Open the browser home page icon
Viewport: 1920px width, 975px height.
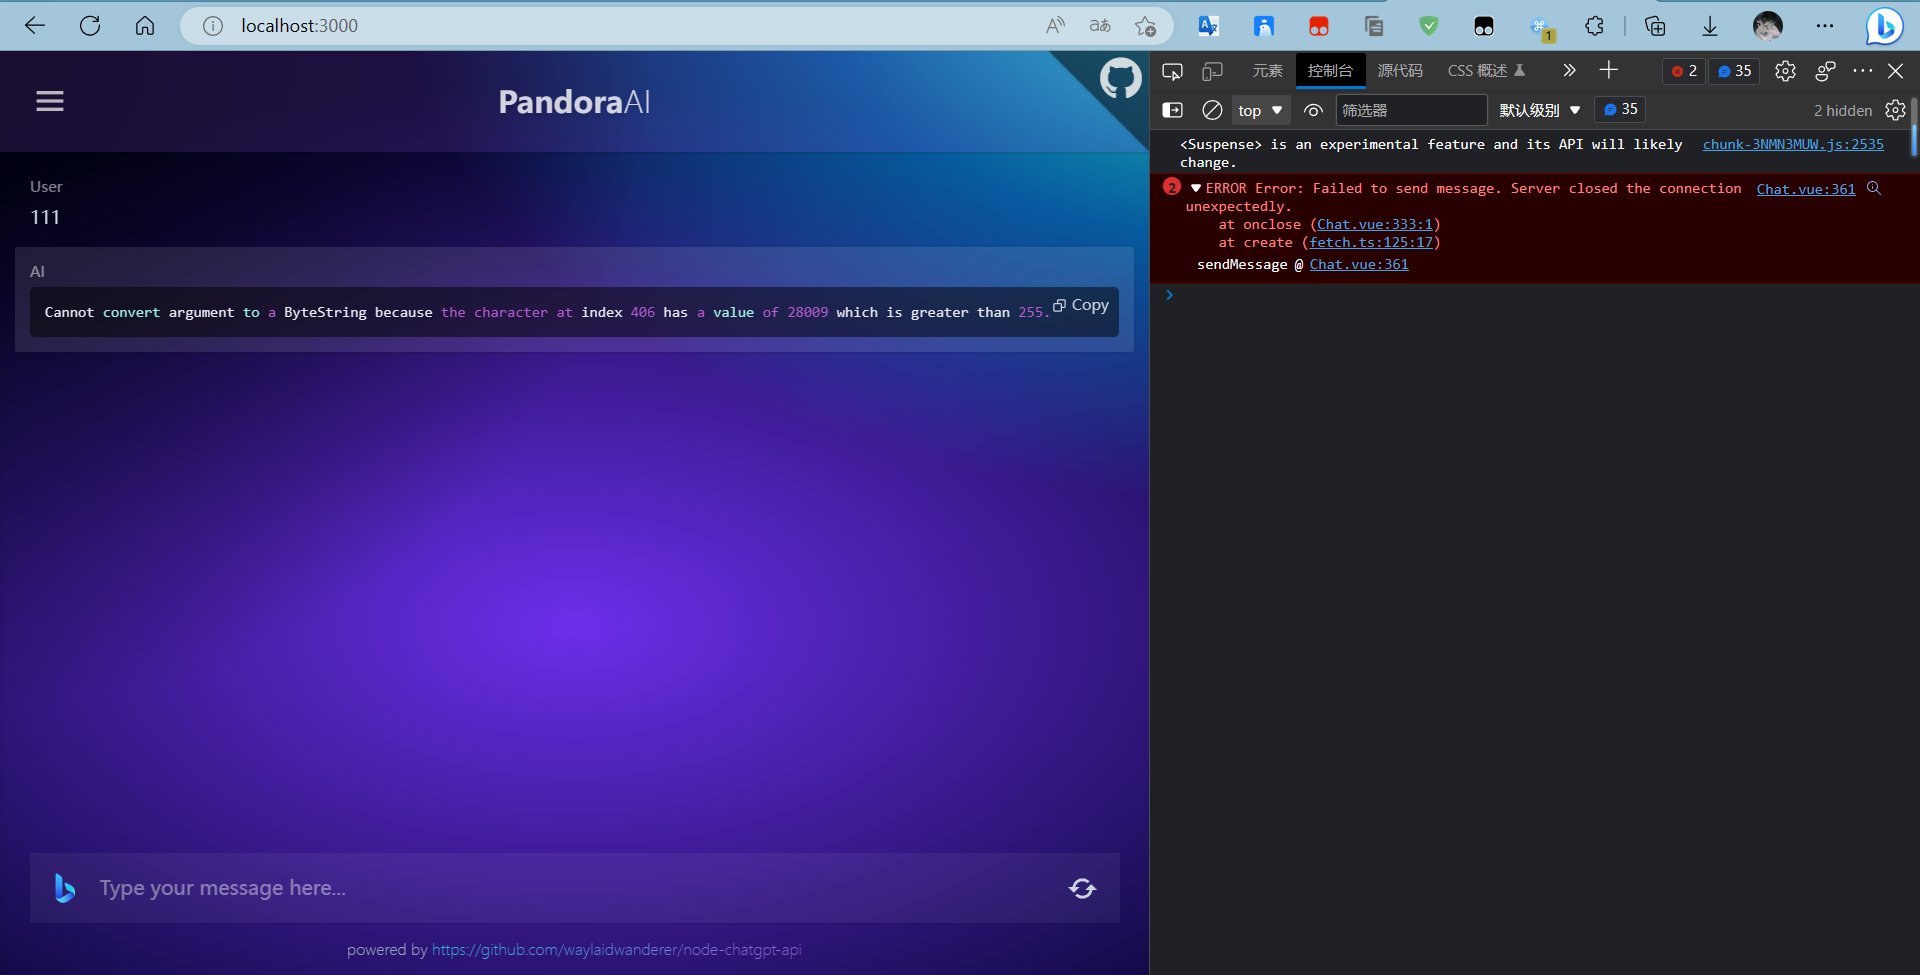click(145, 26)
